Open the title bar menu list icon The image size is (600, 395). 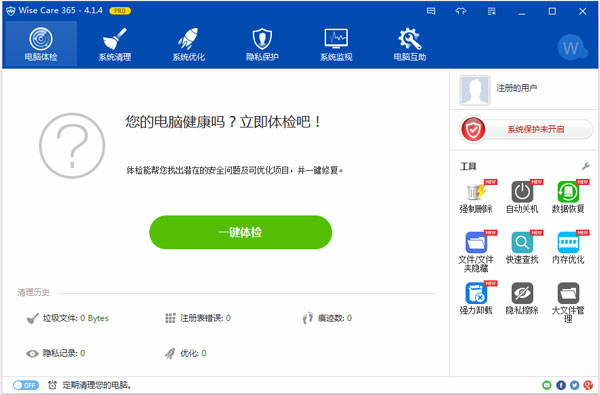tap(492, 11)
